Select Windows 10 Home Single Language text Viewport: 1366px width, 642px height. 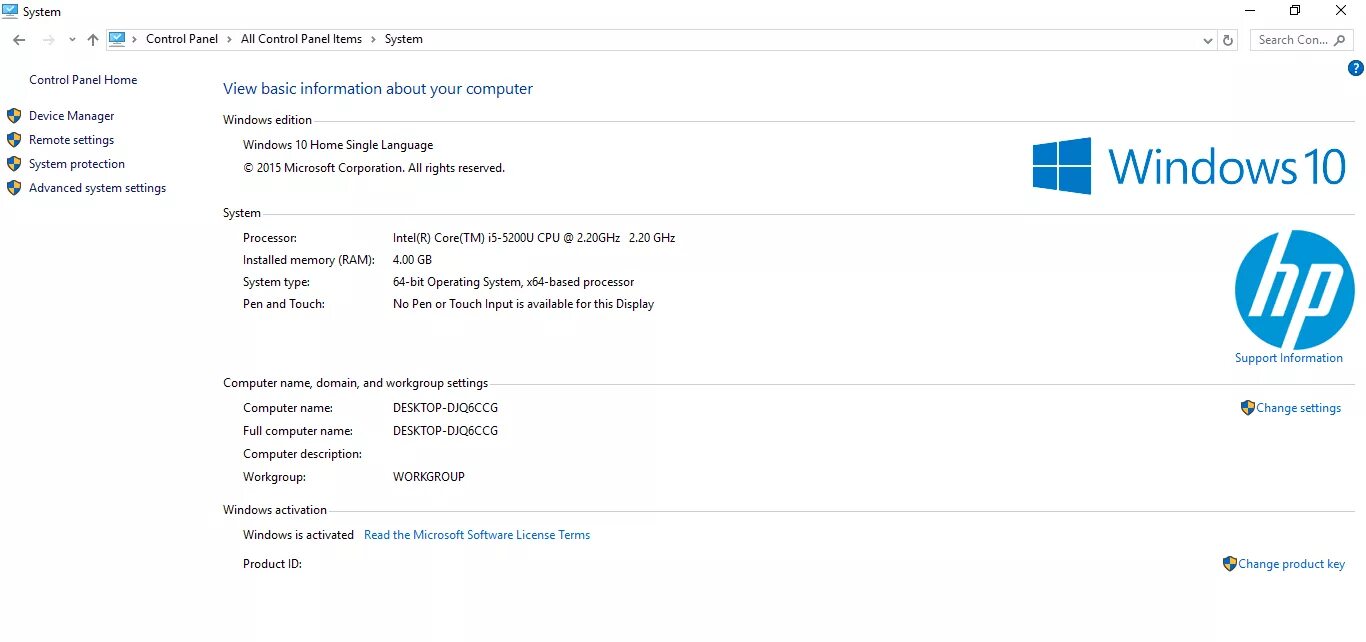338,145
